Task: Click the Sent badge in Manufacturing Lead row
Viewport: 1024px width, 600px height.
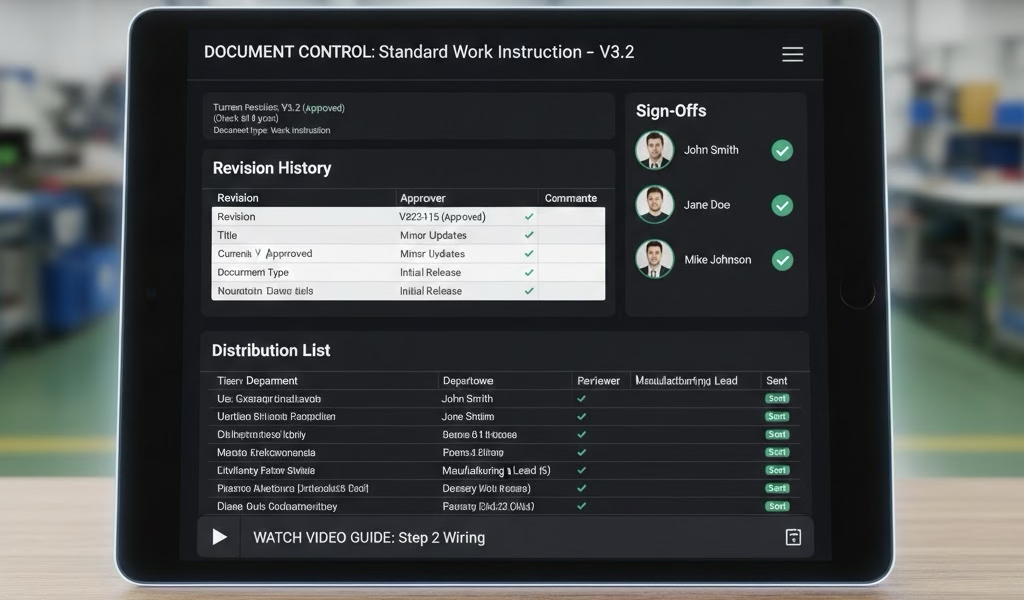Action: (777, 470)
